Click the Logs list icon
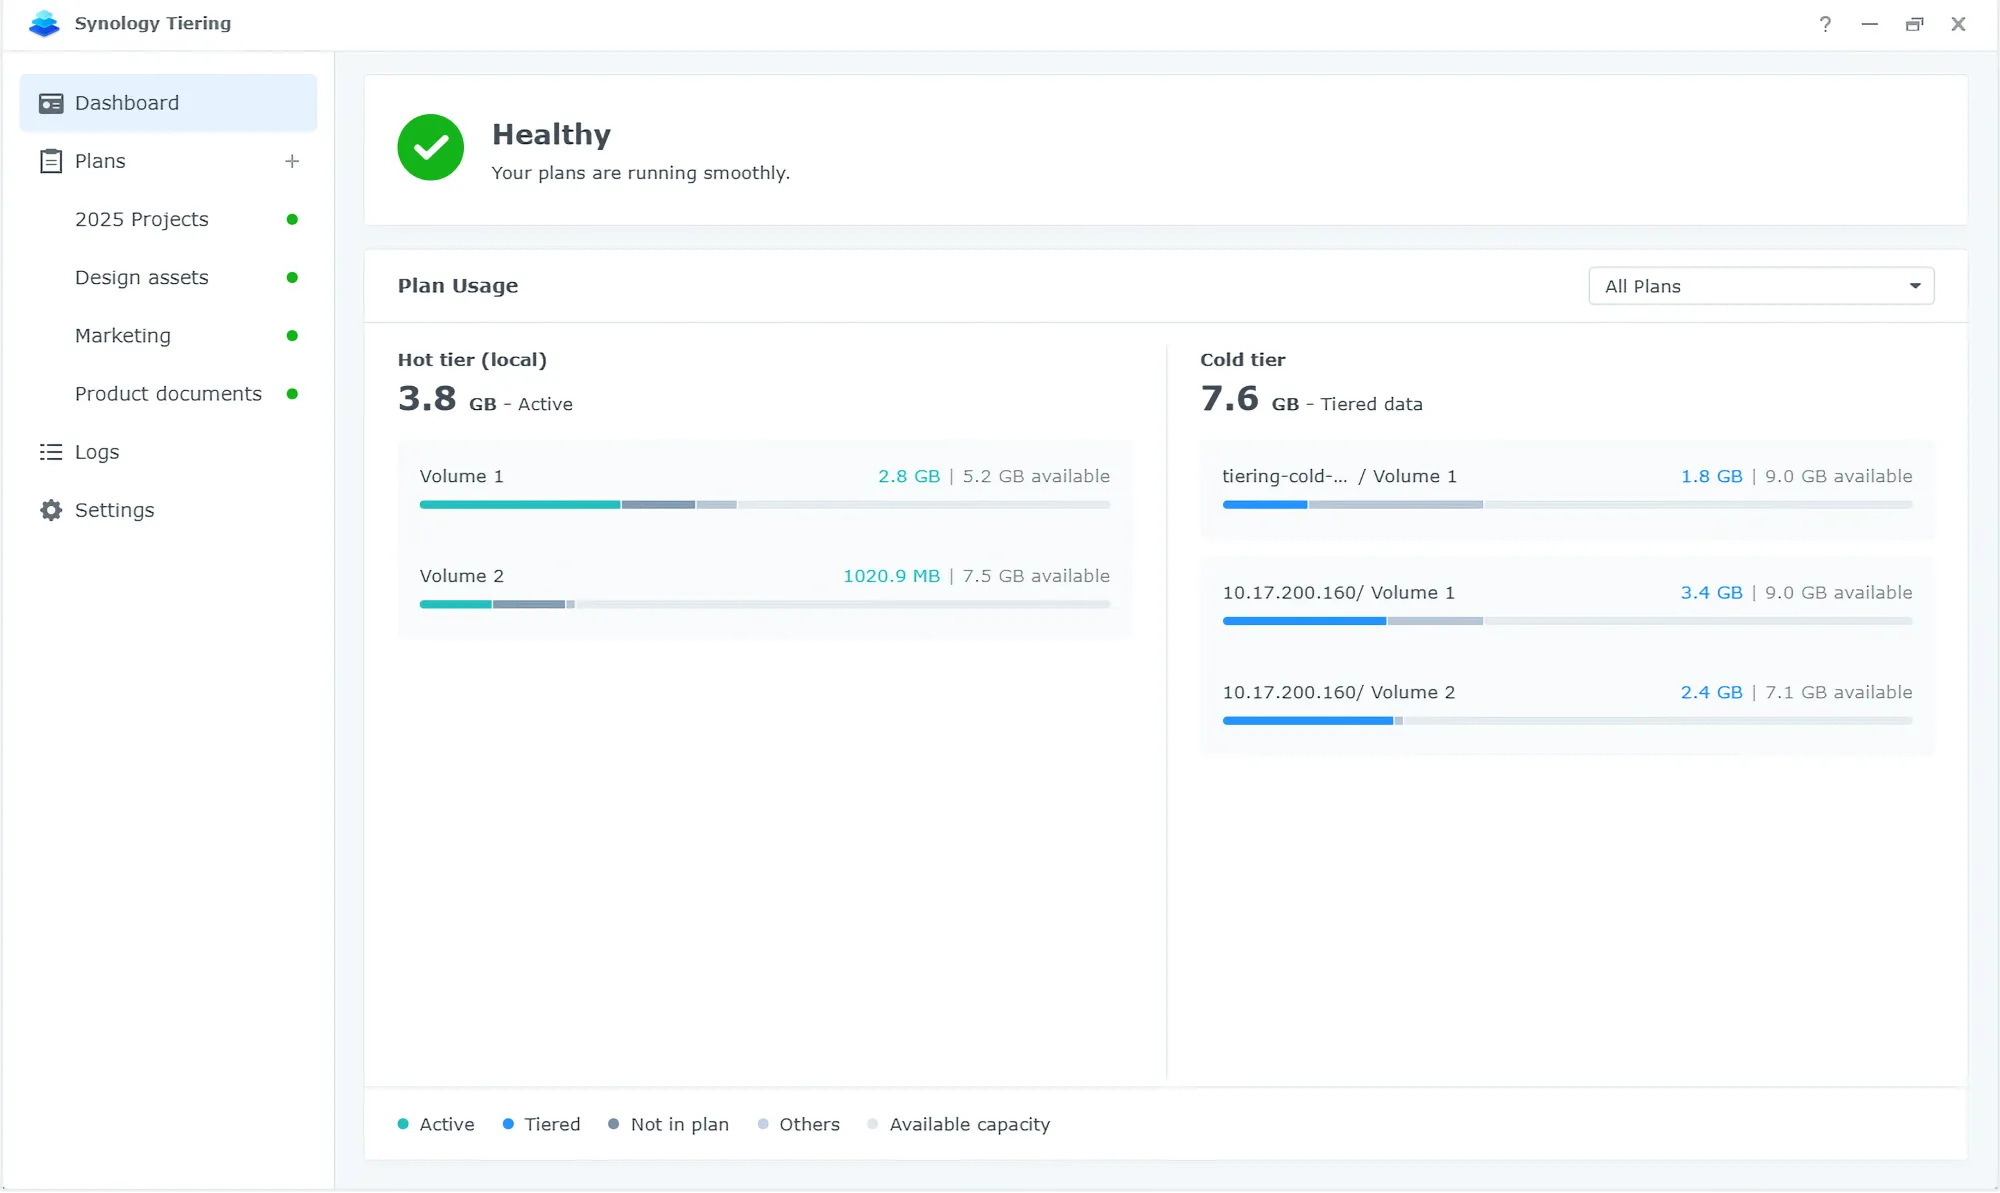 51,452
